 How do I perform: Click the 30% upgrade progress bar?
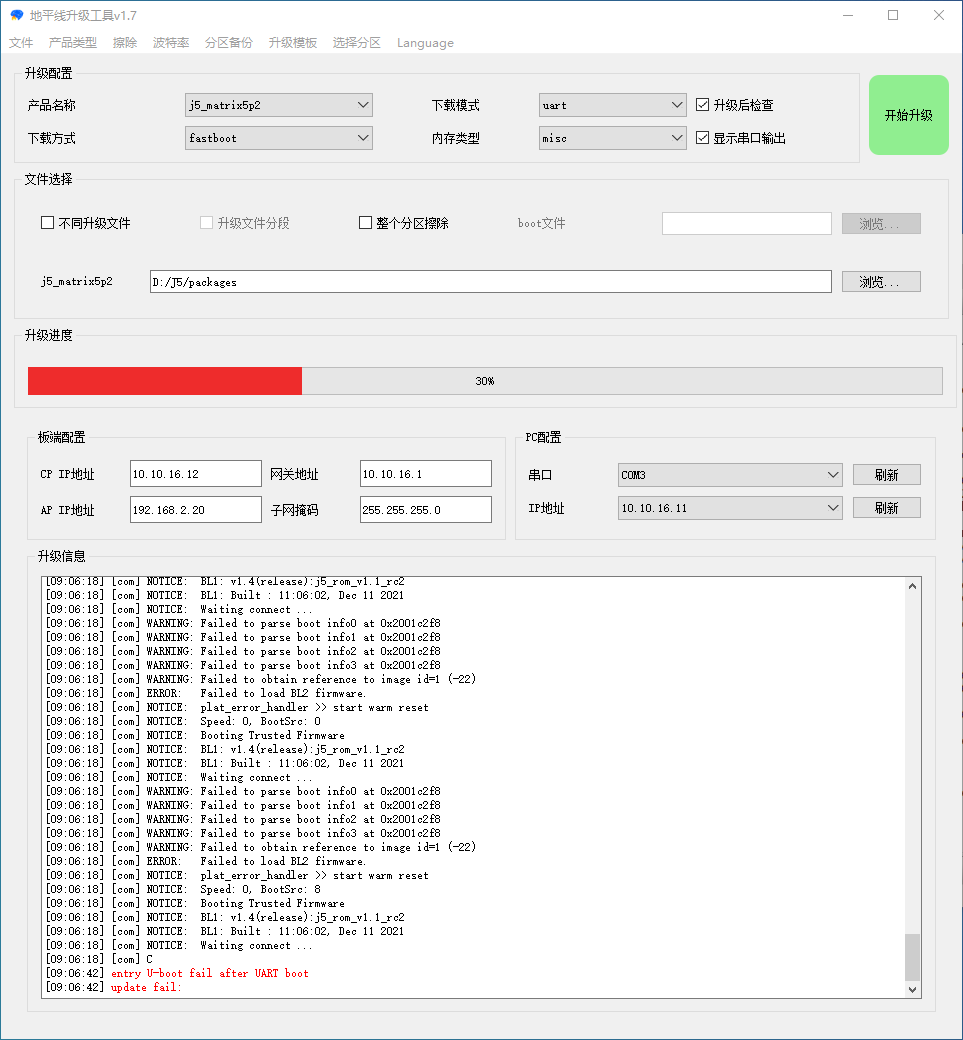[484, 381]
